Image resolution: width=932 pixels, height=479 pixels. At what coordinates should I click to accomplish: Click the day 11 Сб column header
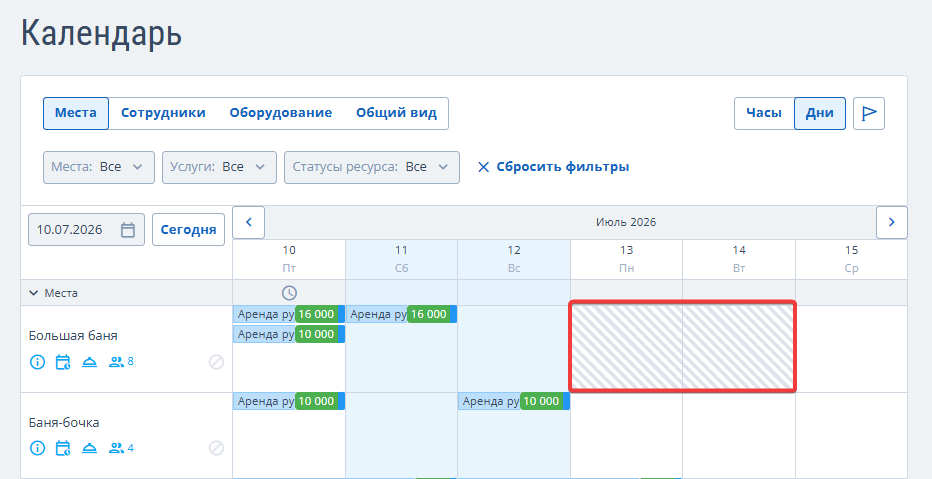coord(401,259)
